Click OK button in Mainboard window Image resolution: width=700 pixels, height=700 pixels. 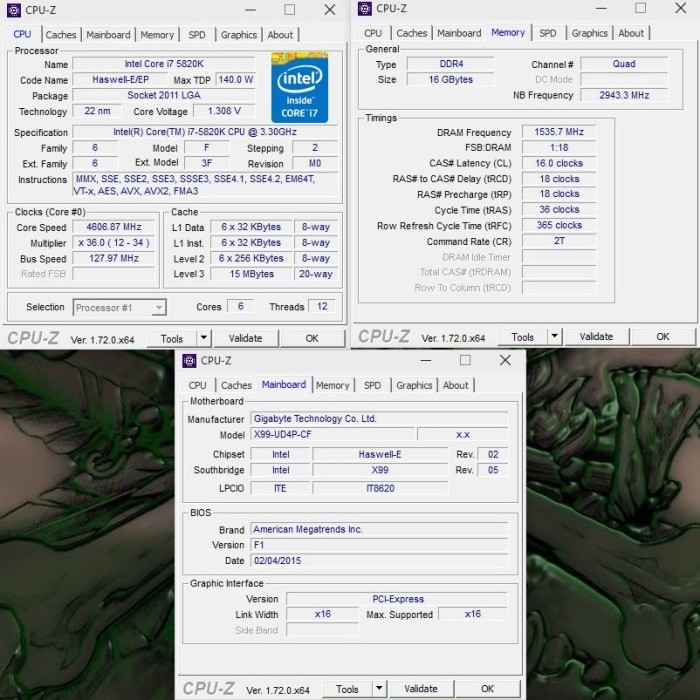[x=488, y=689]
